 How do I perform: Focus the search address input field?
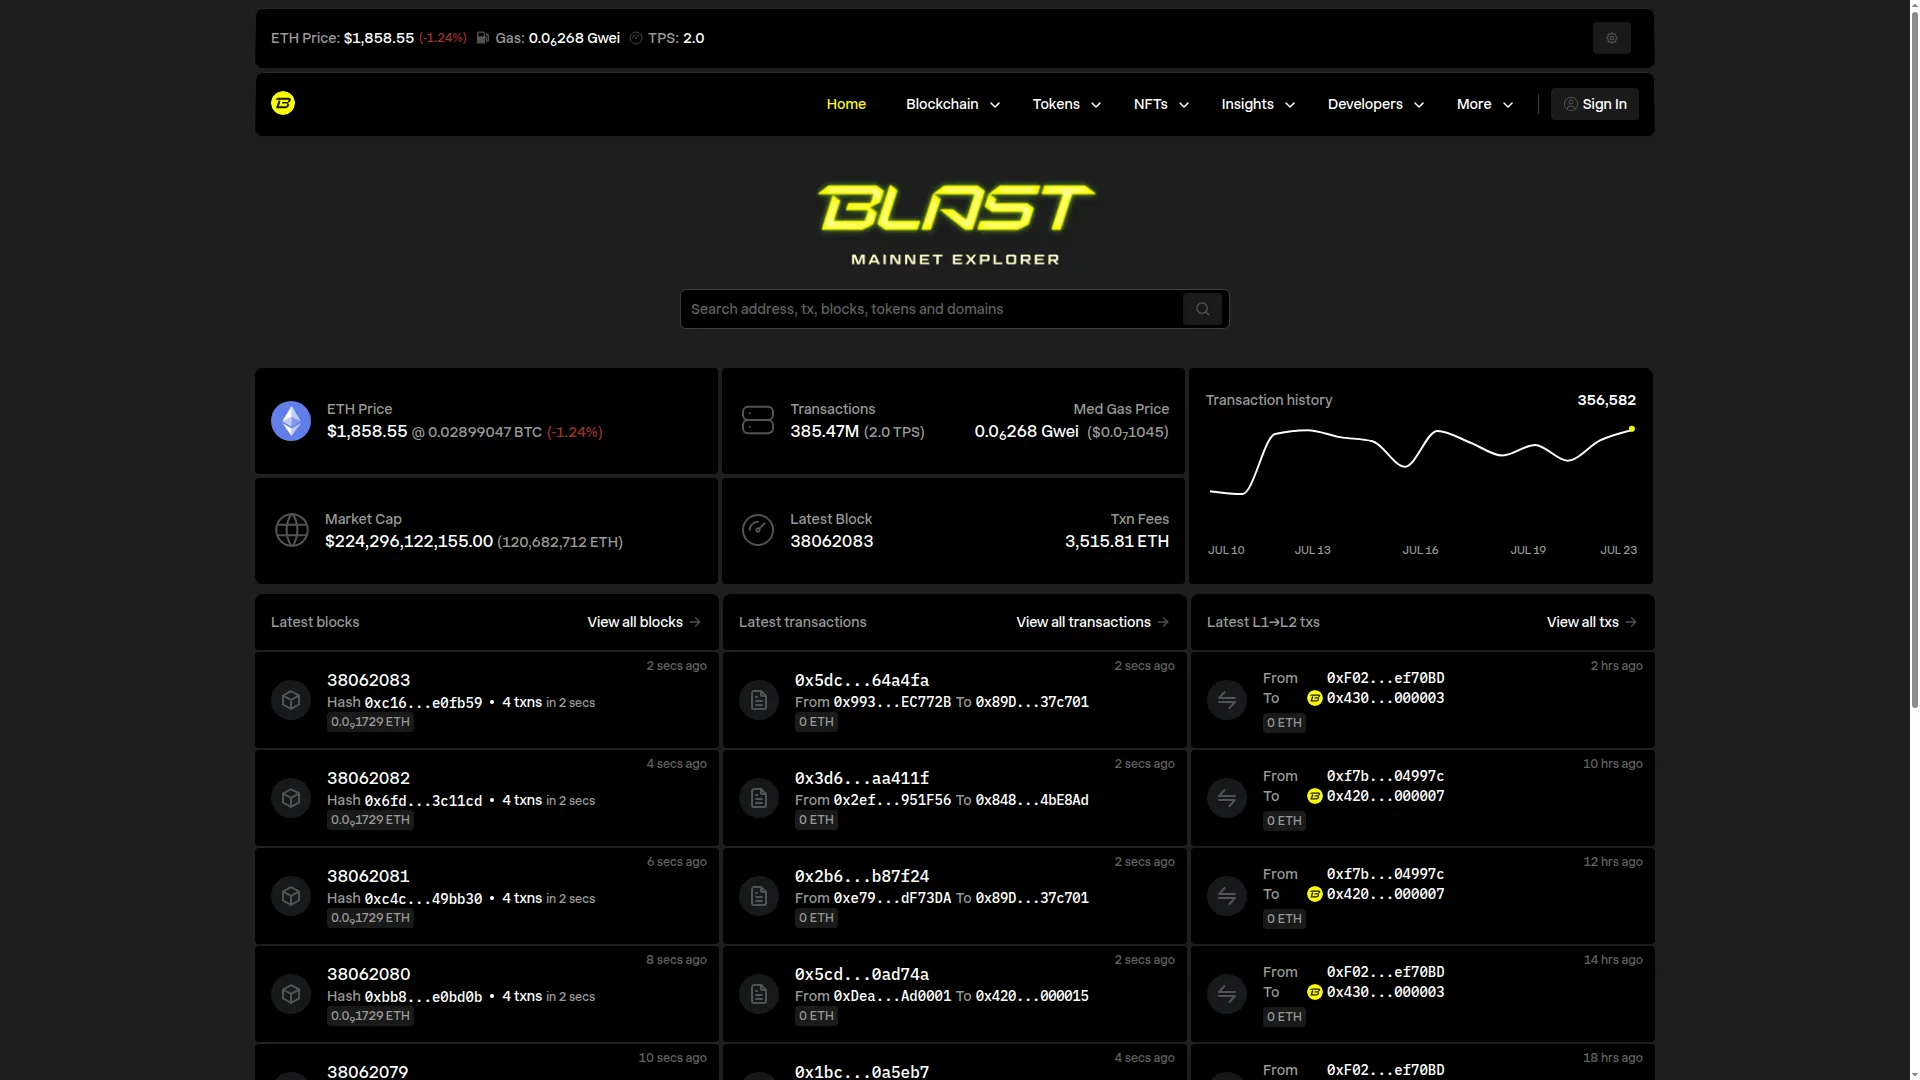coord(932,309)
